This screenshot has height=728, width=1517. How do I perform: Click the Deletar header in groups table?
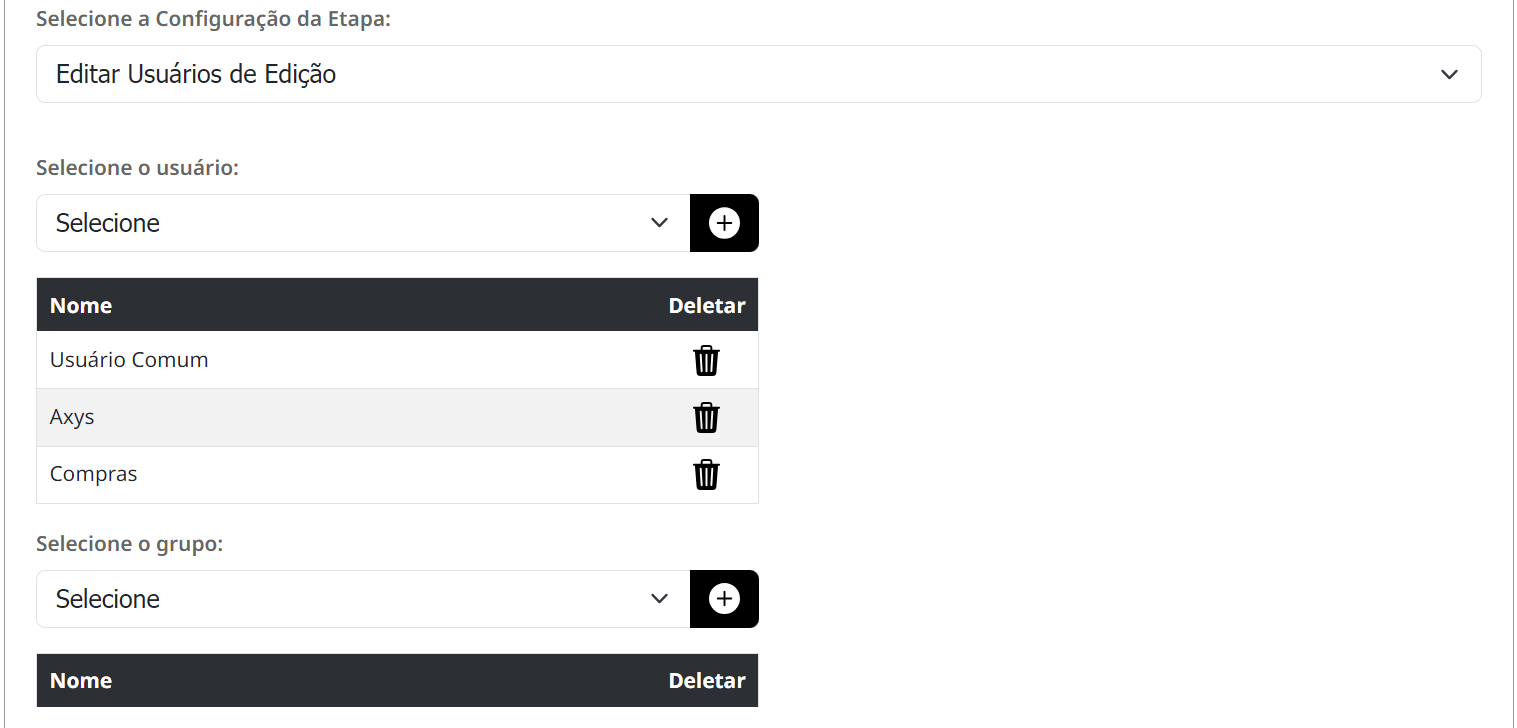[x=707, y=681]
